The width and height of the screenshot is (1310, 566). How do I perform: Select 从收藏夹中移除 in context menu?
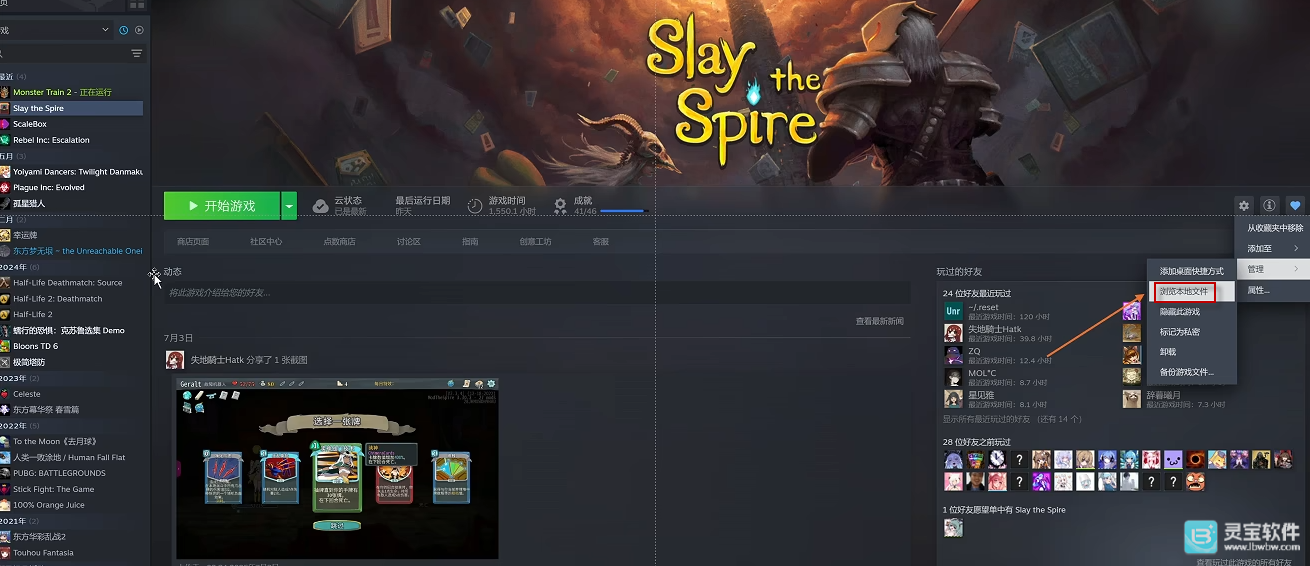point(1274,228)
